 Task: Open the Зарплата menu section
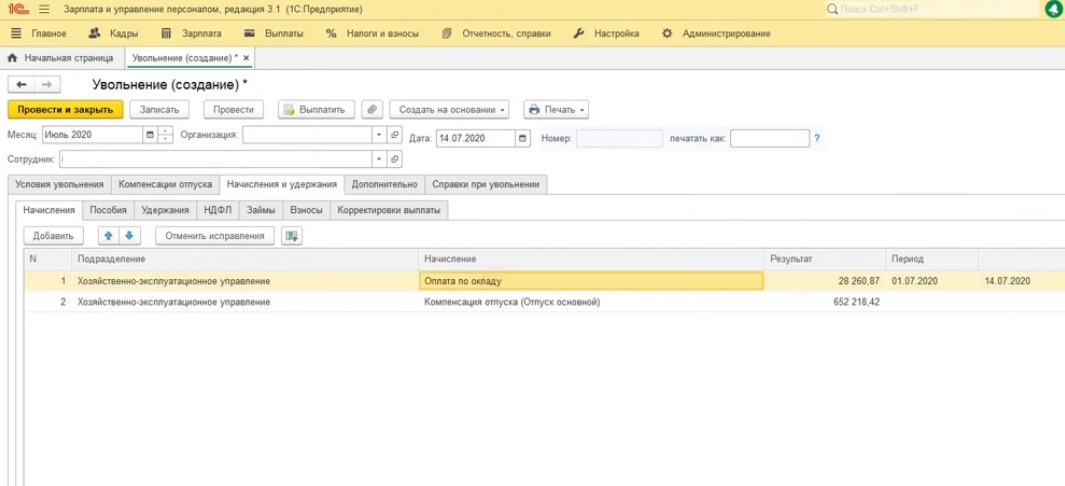tap(186, 33)
